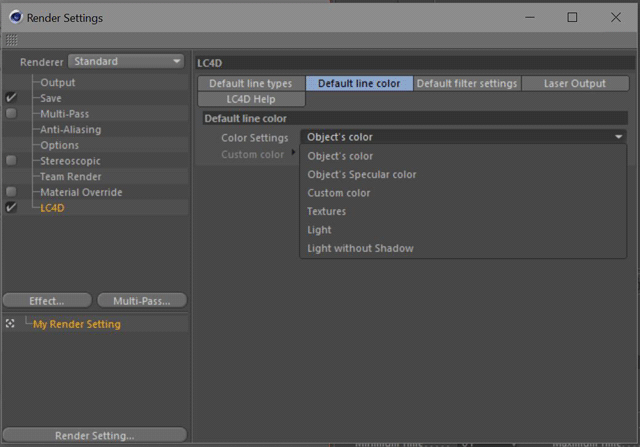Enable the Material Override checkbox
The width and height of the screenshot is (640, 447).
click(x=11, y=192)
